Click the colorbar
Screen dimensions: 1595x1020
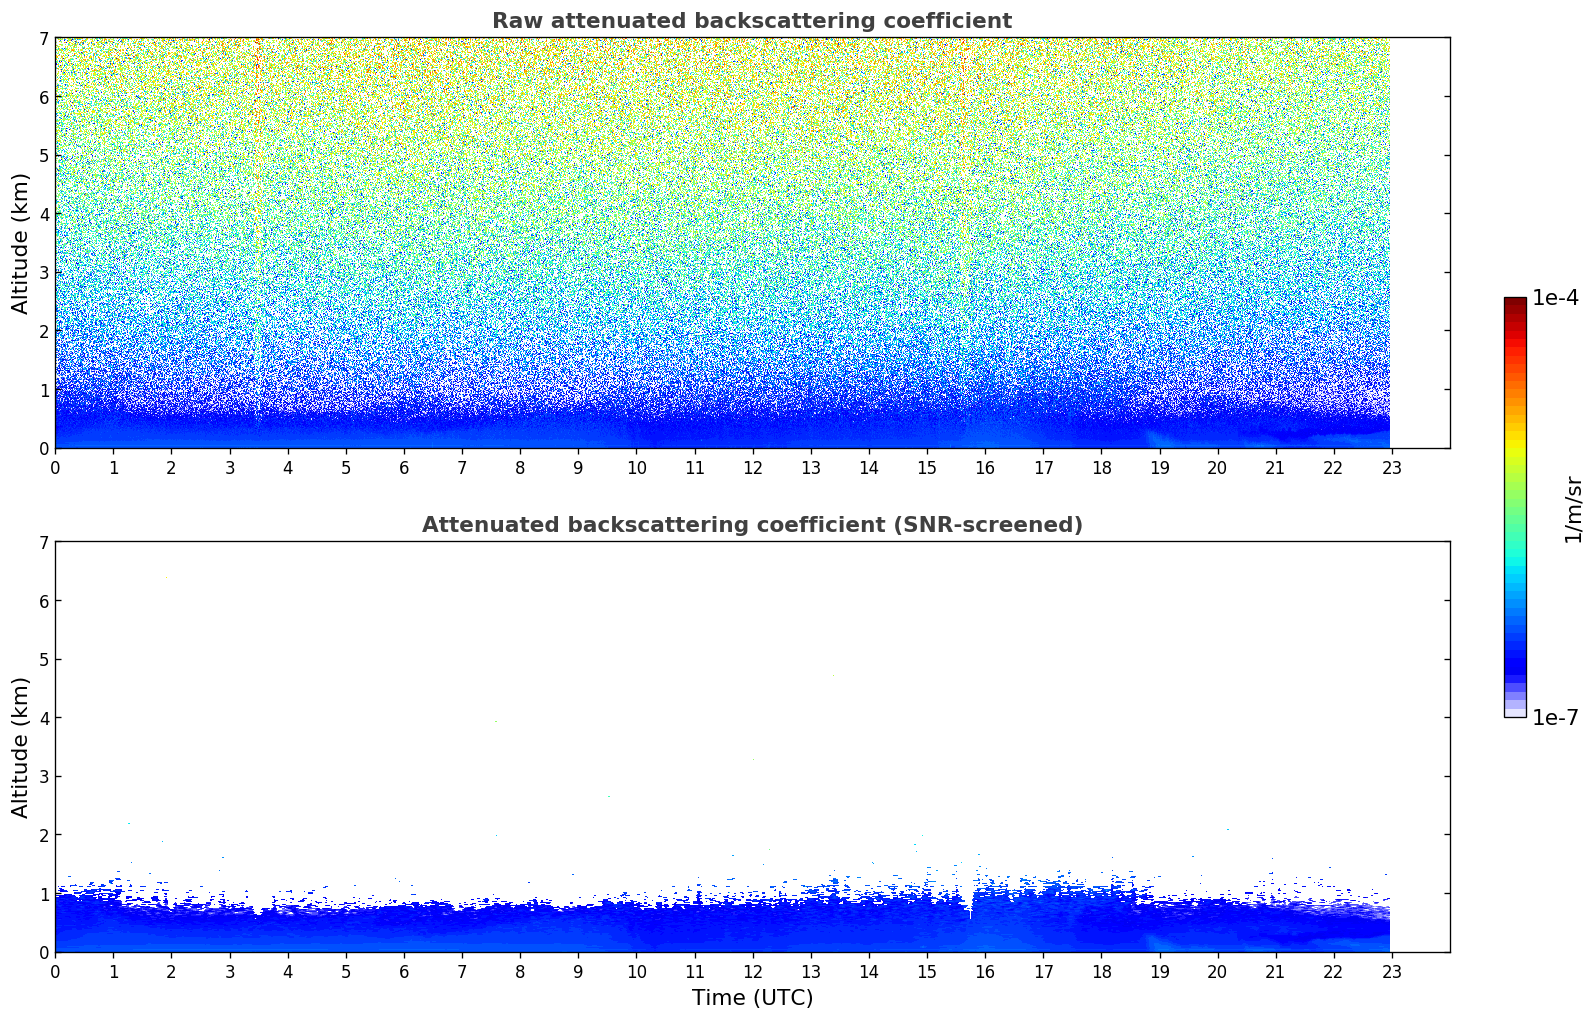1515,507
